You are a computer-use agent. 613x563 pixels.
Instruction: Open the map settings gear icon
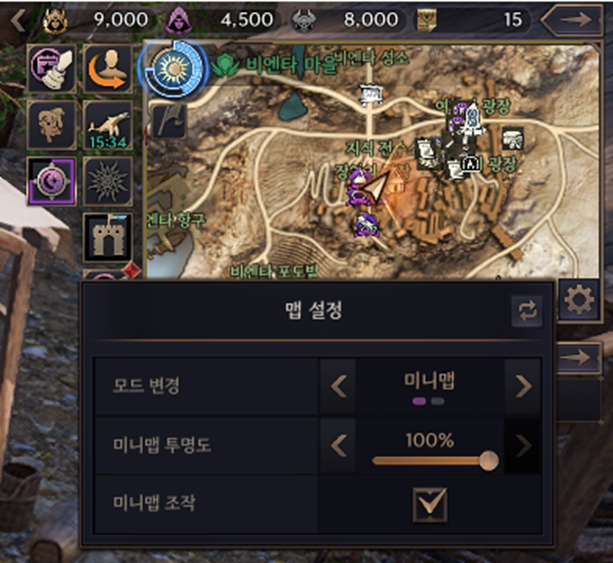tap(579, 300)
